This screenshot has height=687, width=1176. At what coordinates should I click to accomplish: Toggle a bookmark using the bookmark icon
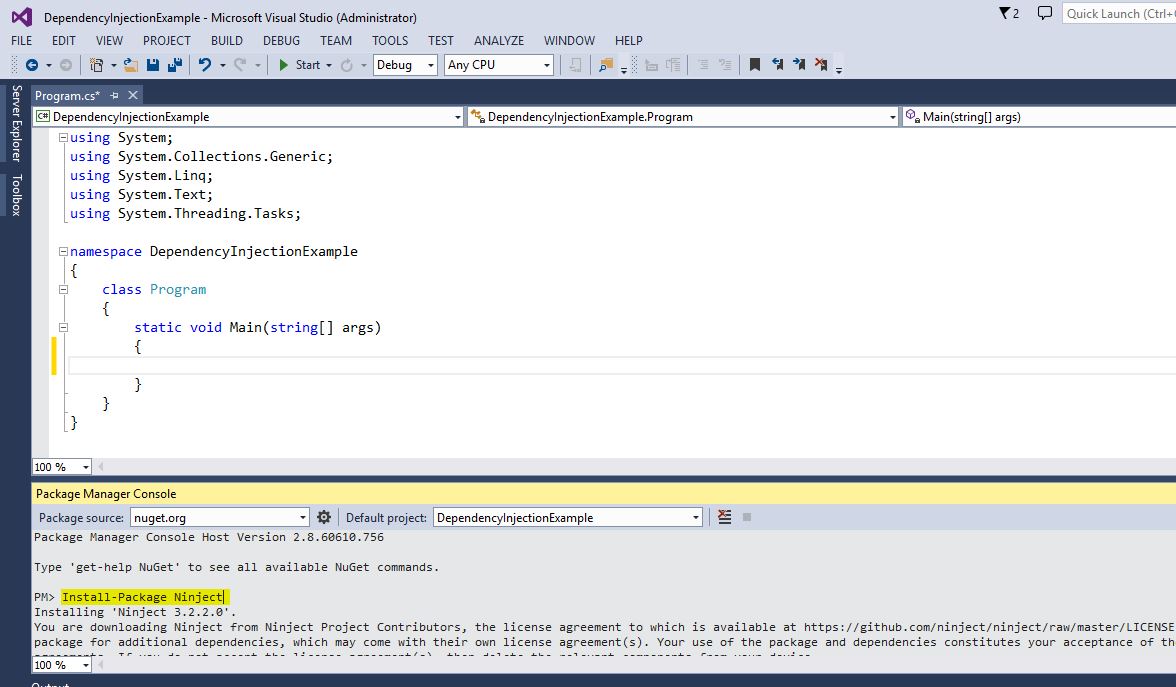point(755,64)
